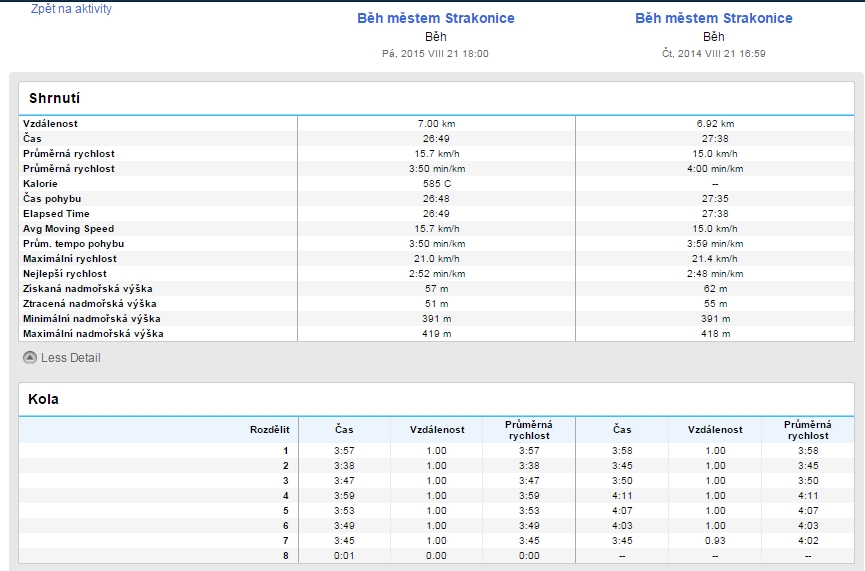Click the Maximální rychlost row label
The height and width of the screenshot is (571, 865).
point(70,258)
